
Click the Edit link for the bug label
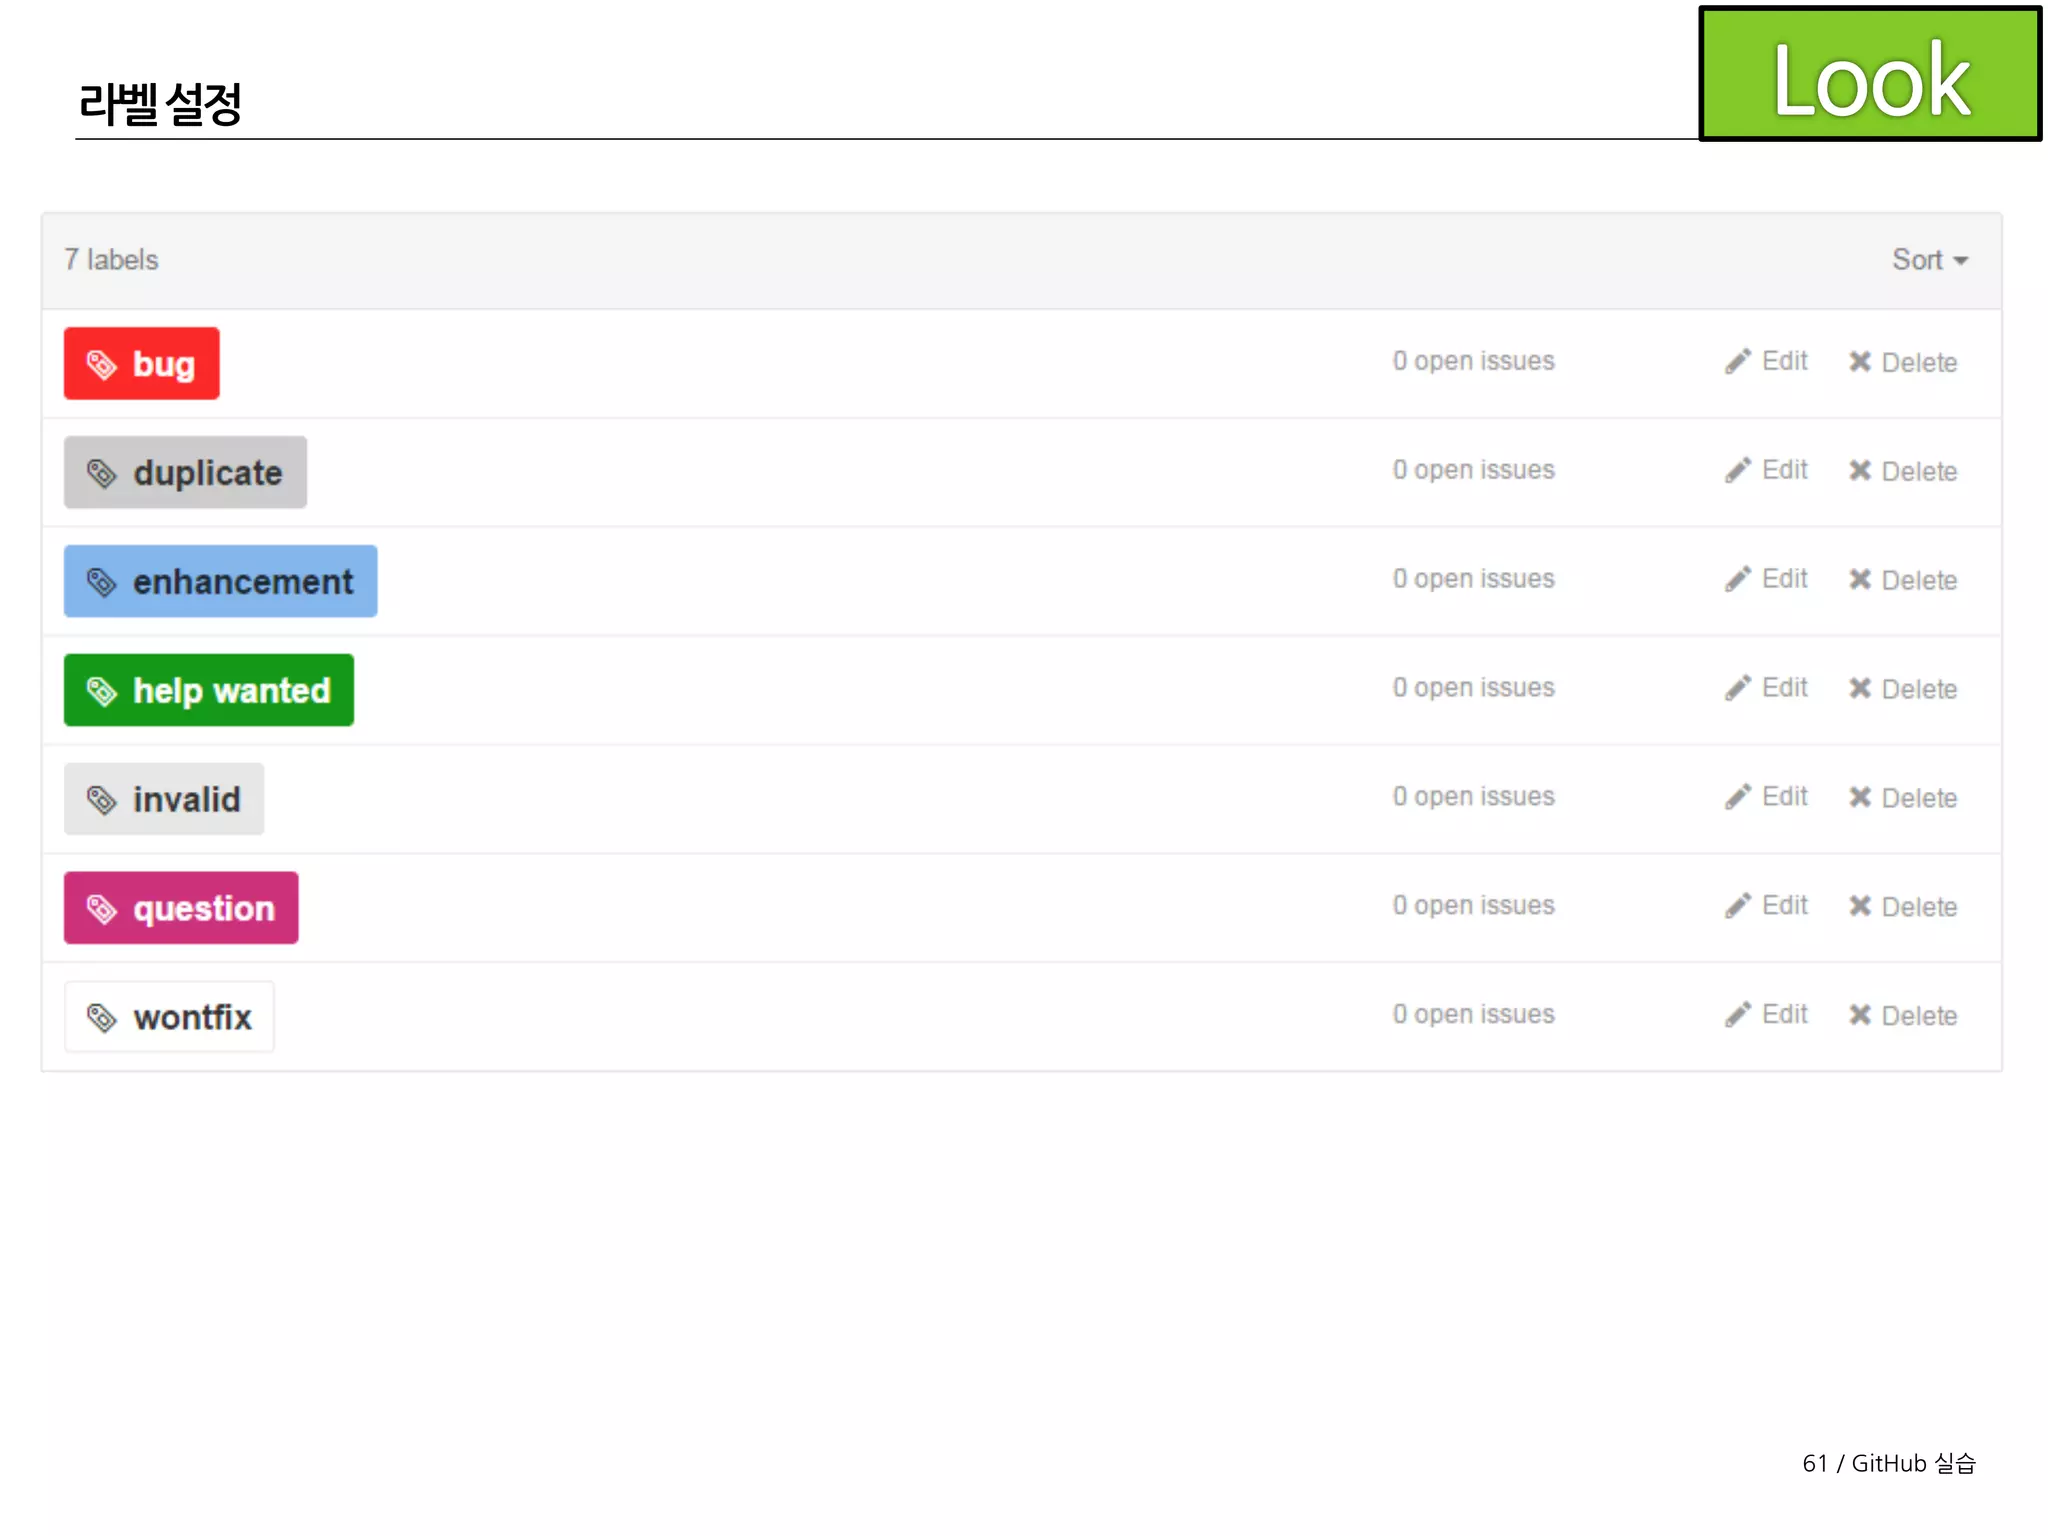pos(1785,361)
